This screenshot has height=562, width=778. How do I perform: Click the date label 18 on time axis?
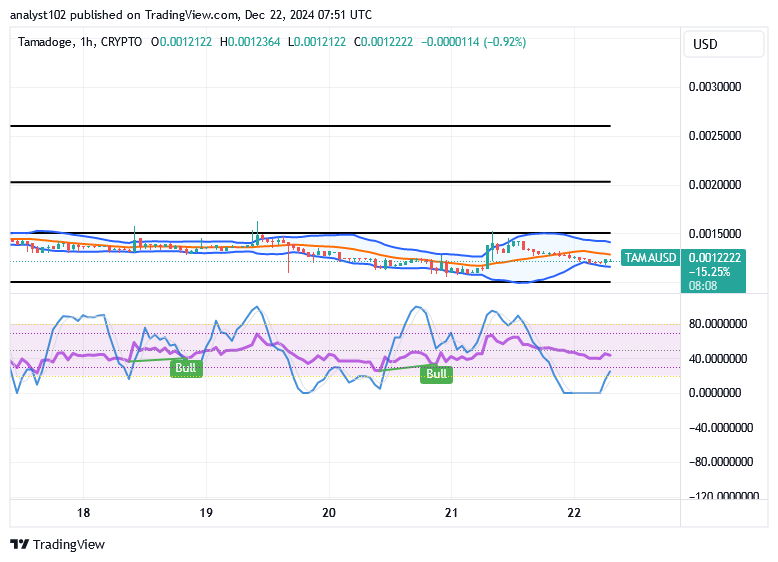(84, 512)
